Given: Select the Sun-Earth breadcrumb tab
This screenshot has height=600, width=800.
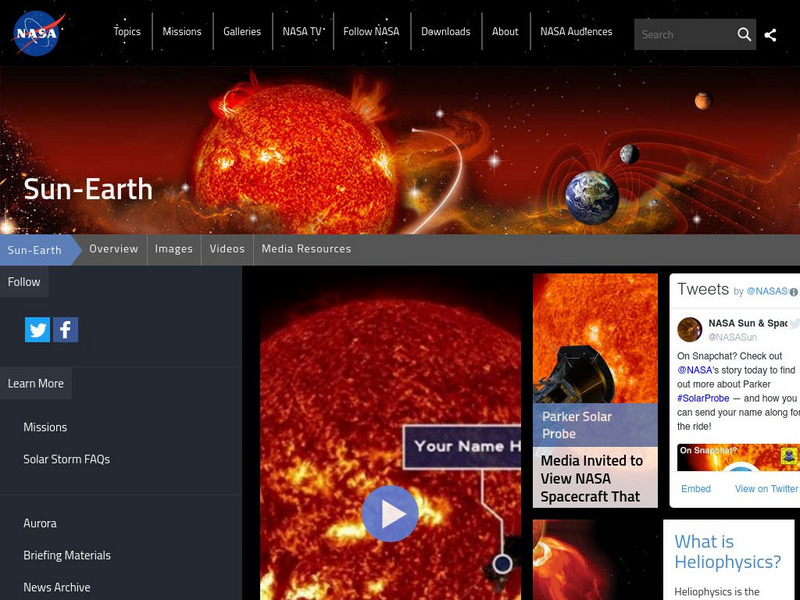Looking at the screenshot, I should 37,250.
